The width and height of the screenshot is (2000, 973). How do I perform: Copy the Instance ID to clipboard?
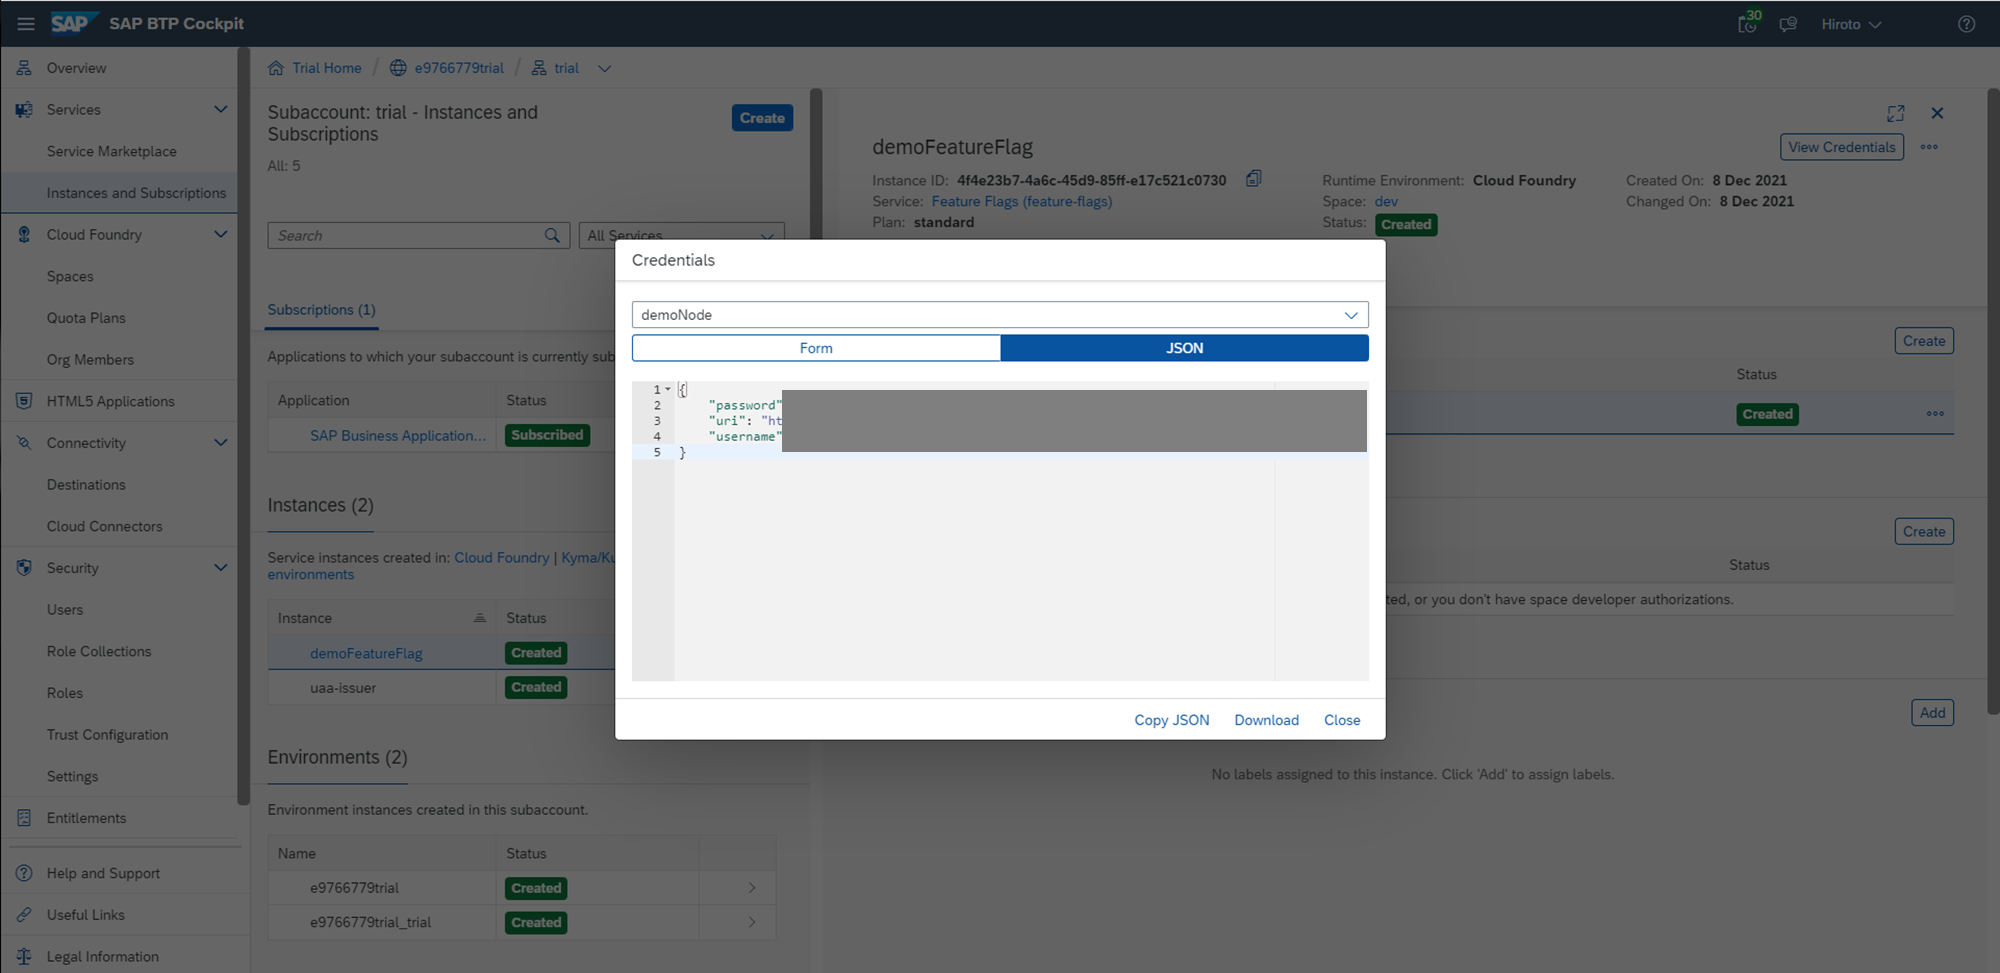1253,179
